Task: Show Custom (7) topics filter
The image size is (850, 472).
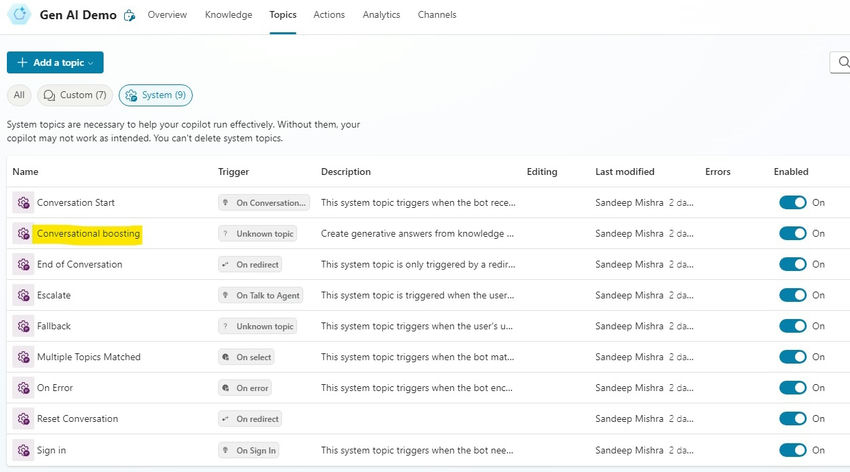Action: coord(75,95)
